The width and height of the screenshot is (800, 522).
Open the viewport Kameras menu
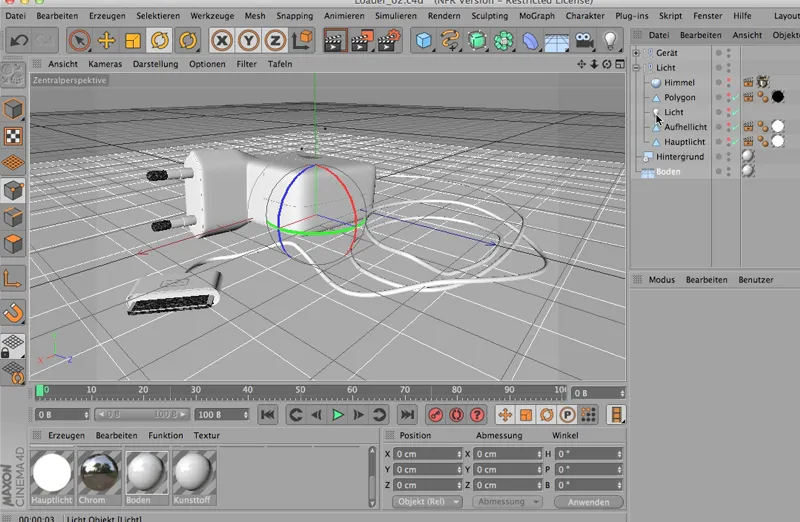(x=105, y=64)
